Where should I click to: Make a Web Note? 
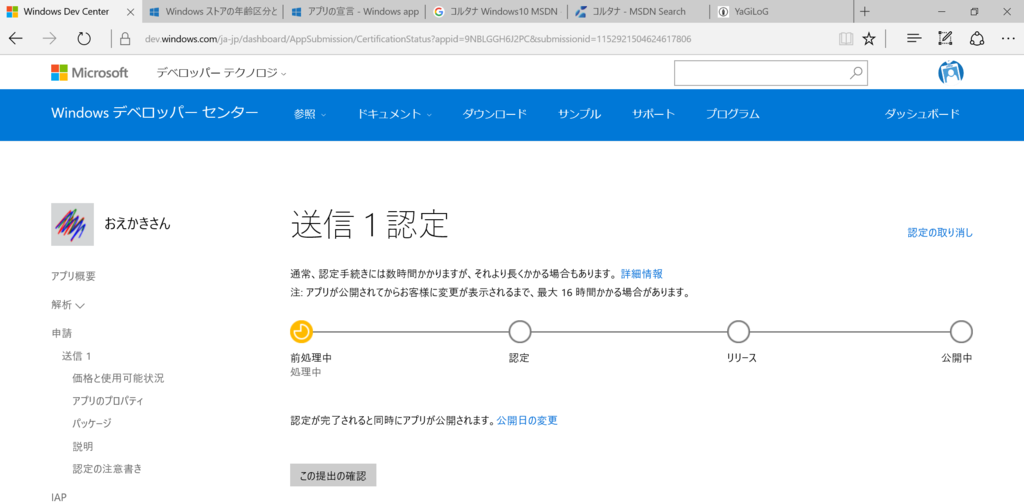(x=945, y=39)
